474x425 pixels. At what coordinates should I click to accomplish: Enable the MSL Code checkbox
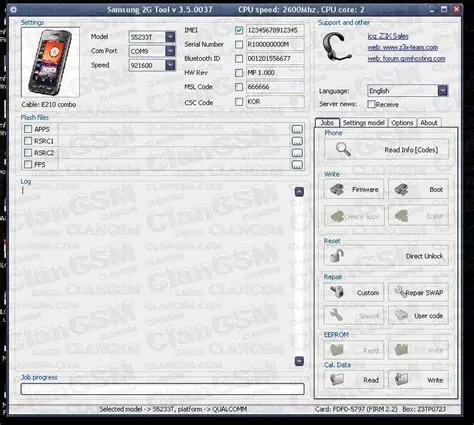[239, 87]
